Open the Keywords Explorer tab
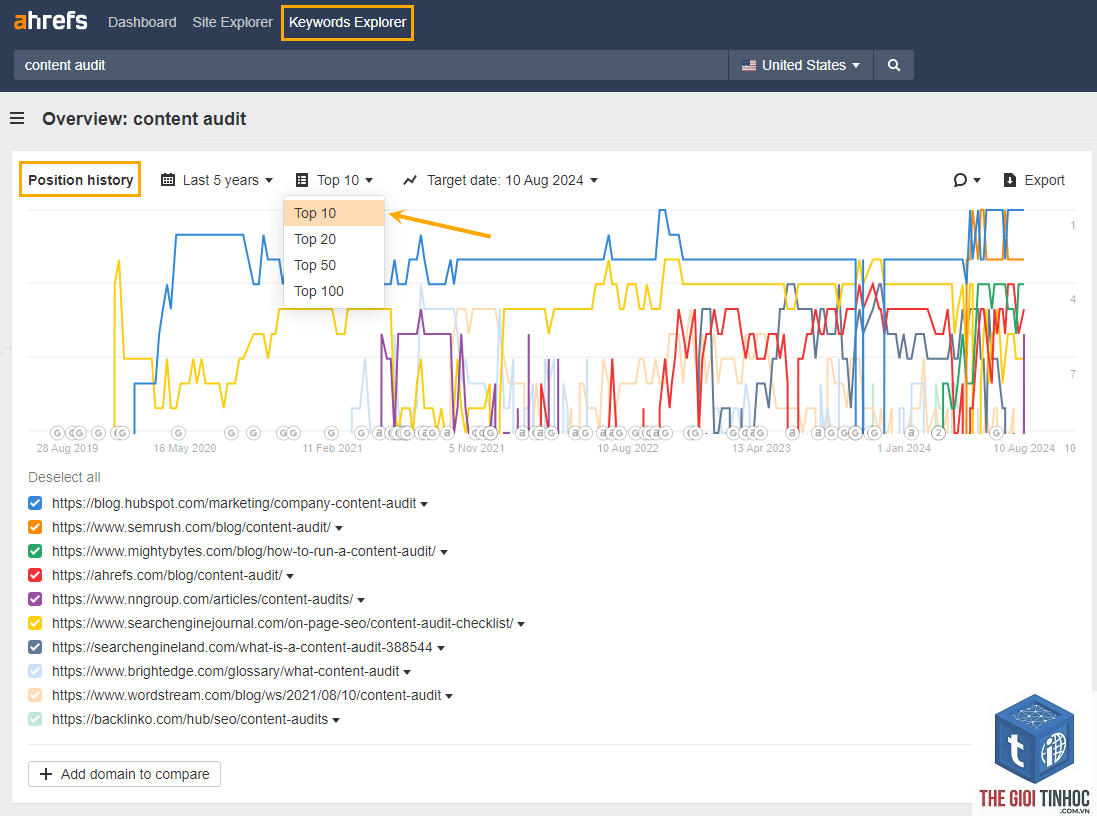 [348, 22]
